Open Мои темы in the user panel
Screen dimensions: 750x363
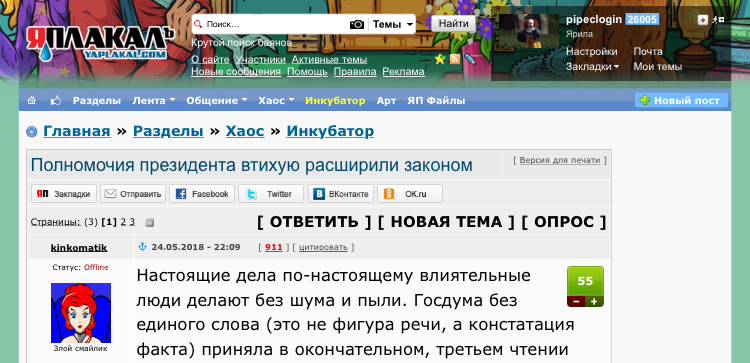(x=658, y=66)
